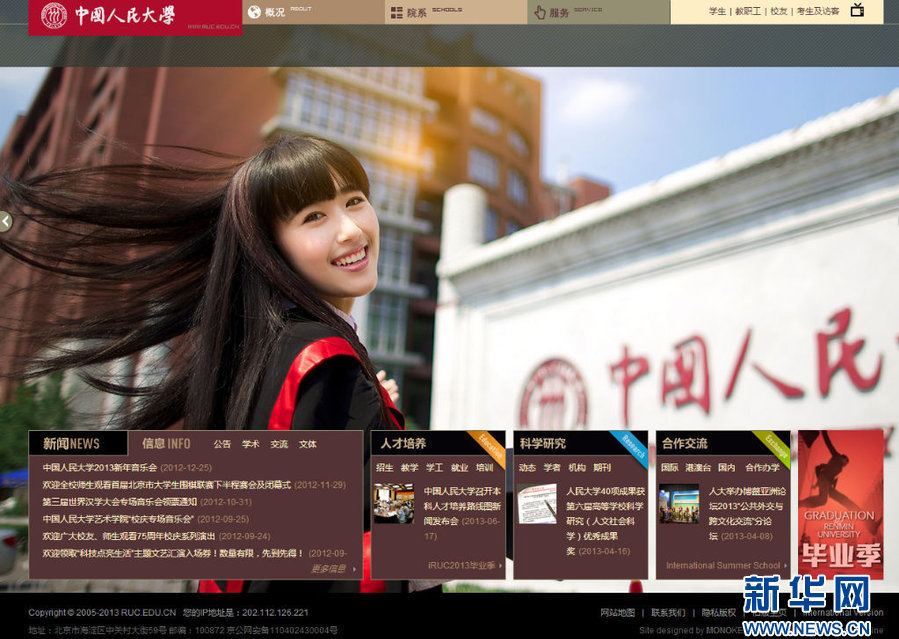899x639 pixels.
Task: Open 联系我们 contact link in footer
Action: pyautogui.click(x=668, y=613)
